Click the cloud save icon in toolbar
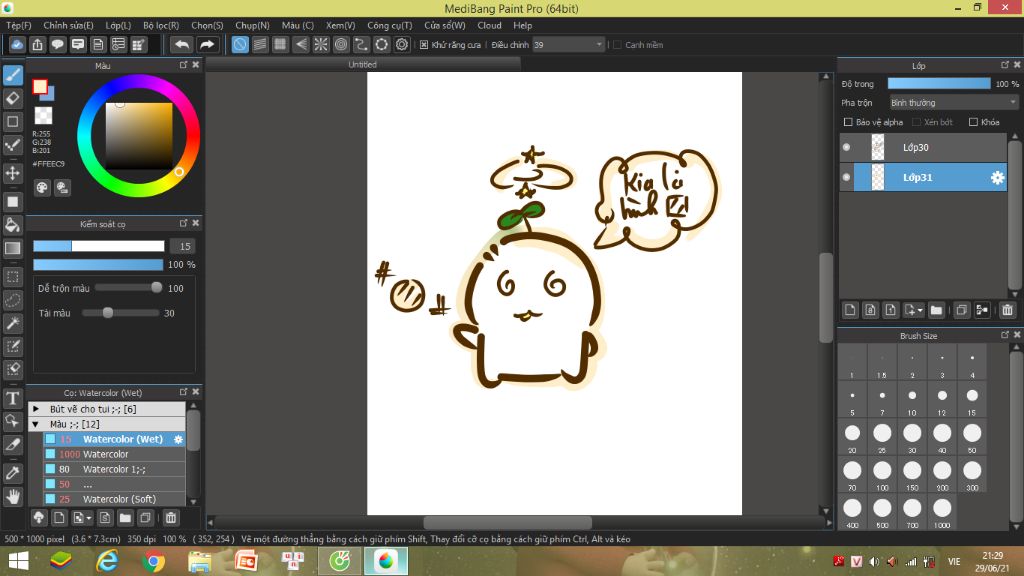 [x=17, y=44]
